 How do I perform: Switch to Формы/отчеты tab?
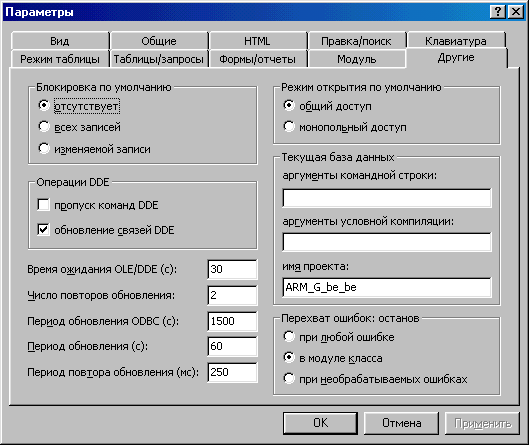point(258,59)
